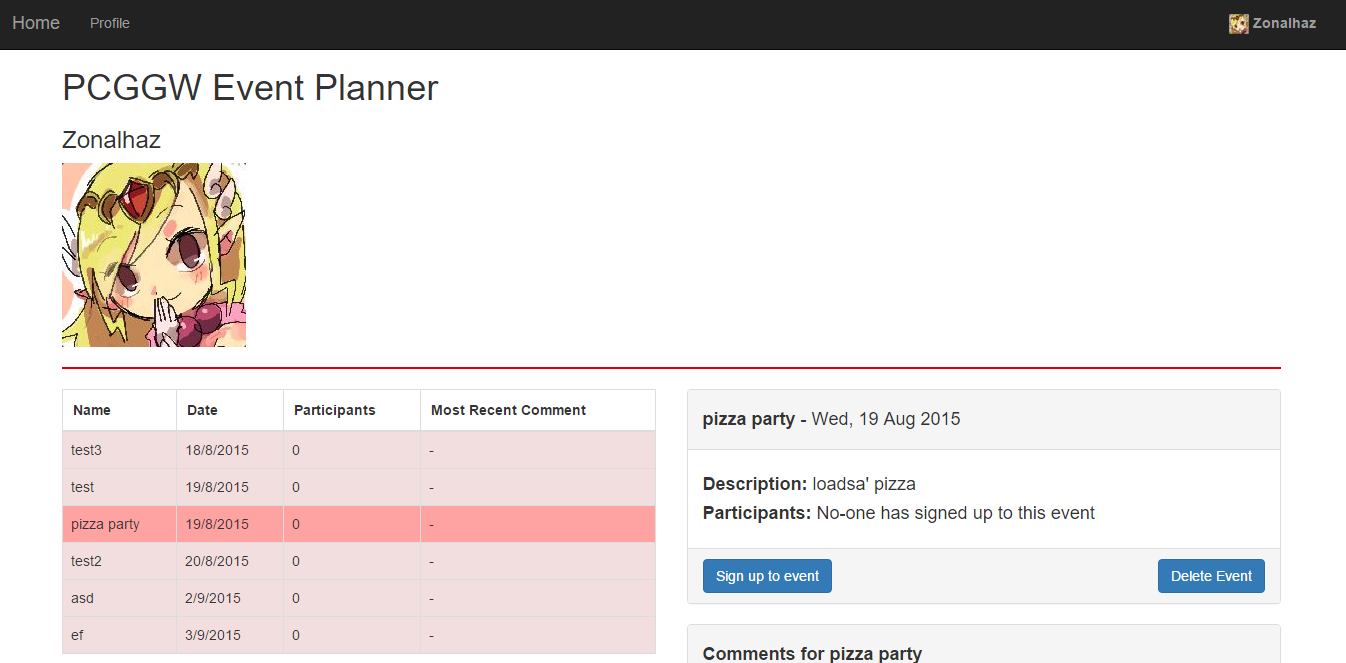This screenshot has width=1346, height=663.
Task: Select the test2 event row
Action: coord(359,561)
